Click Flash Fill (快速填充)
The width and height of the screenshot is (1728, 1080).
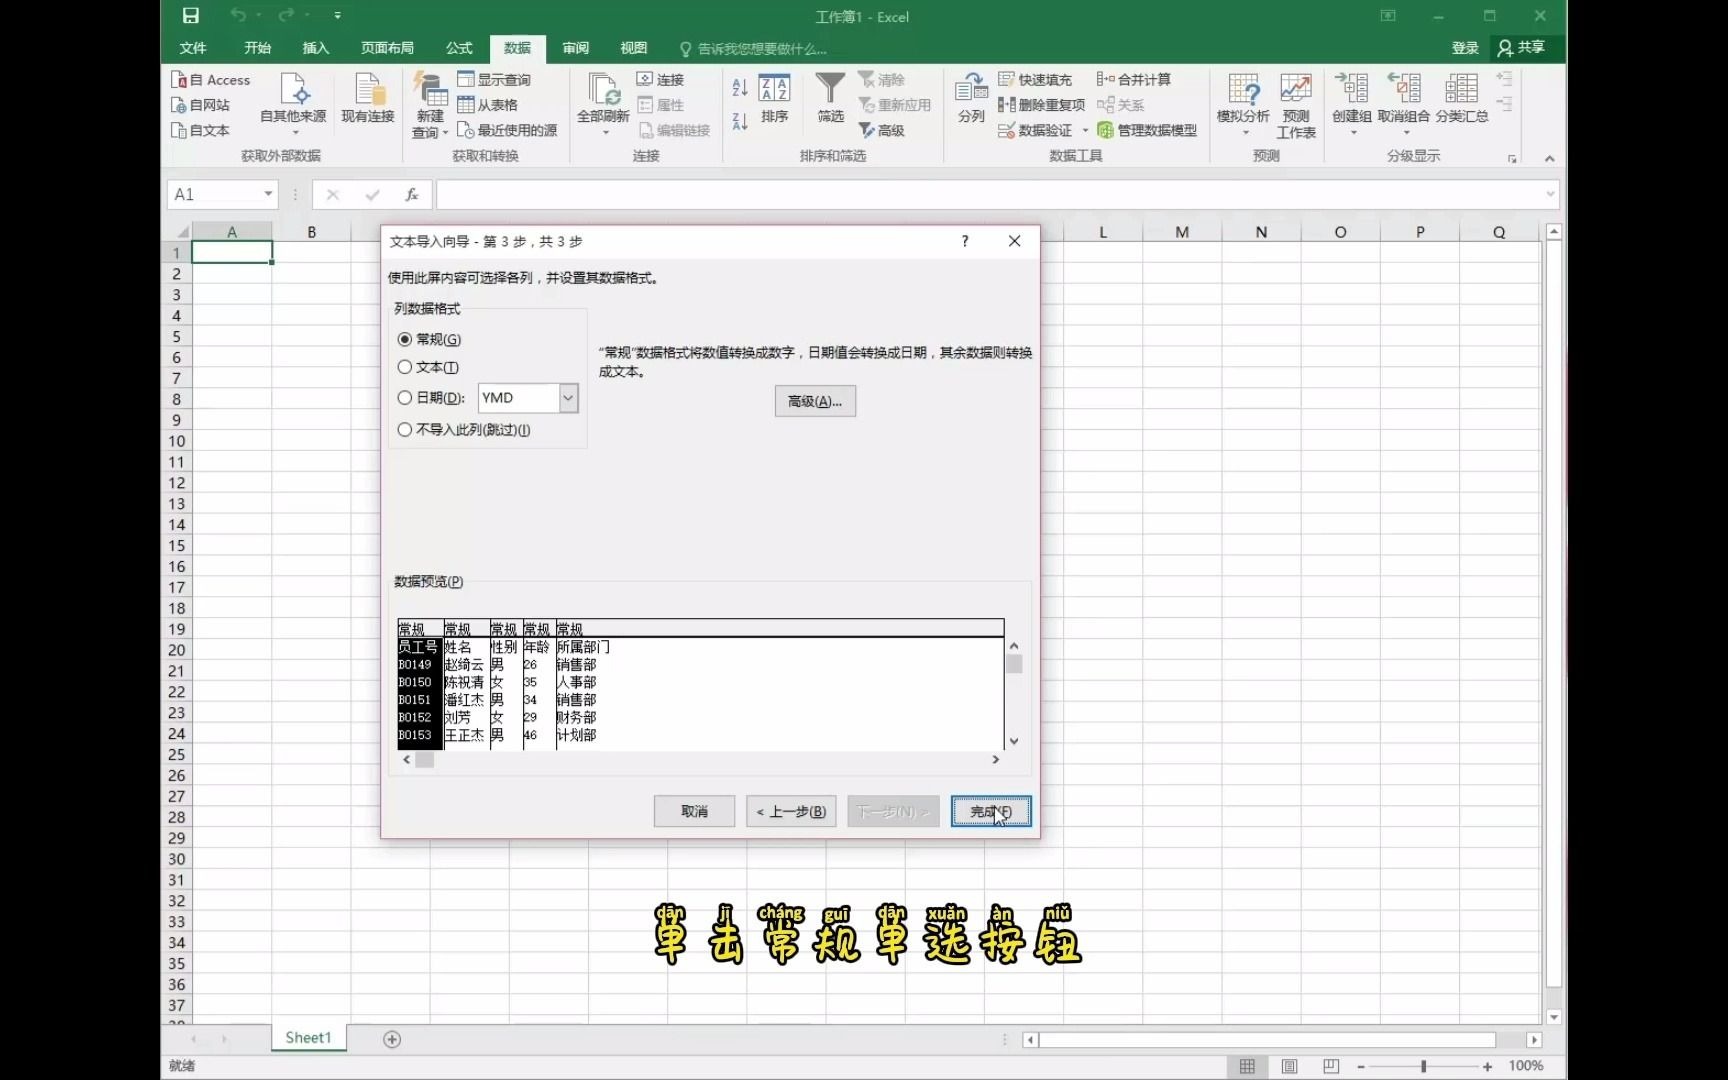tap(1035, 80)
